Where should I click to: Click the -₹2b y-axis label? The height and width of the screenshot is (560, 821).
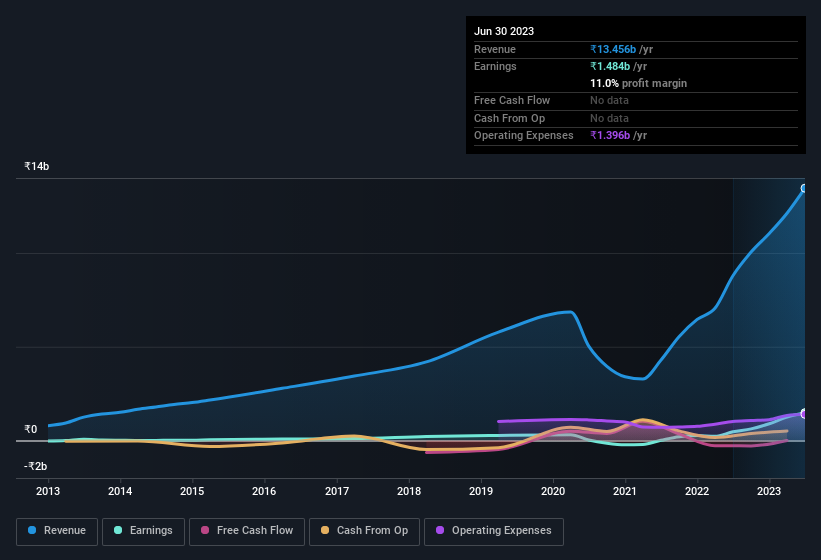tap(36, 466)
